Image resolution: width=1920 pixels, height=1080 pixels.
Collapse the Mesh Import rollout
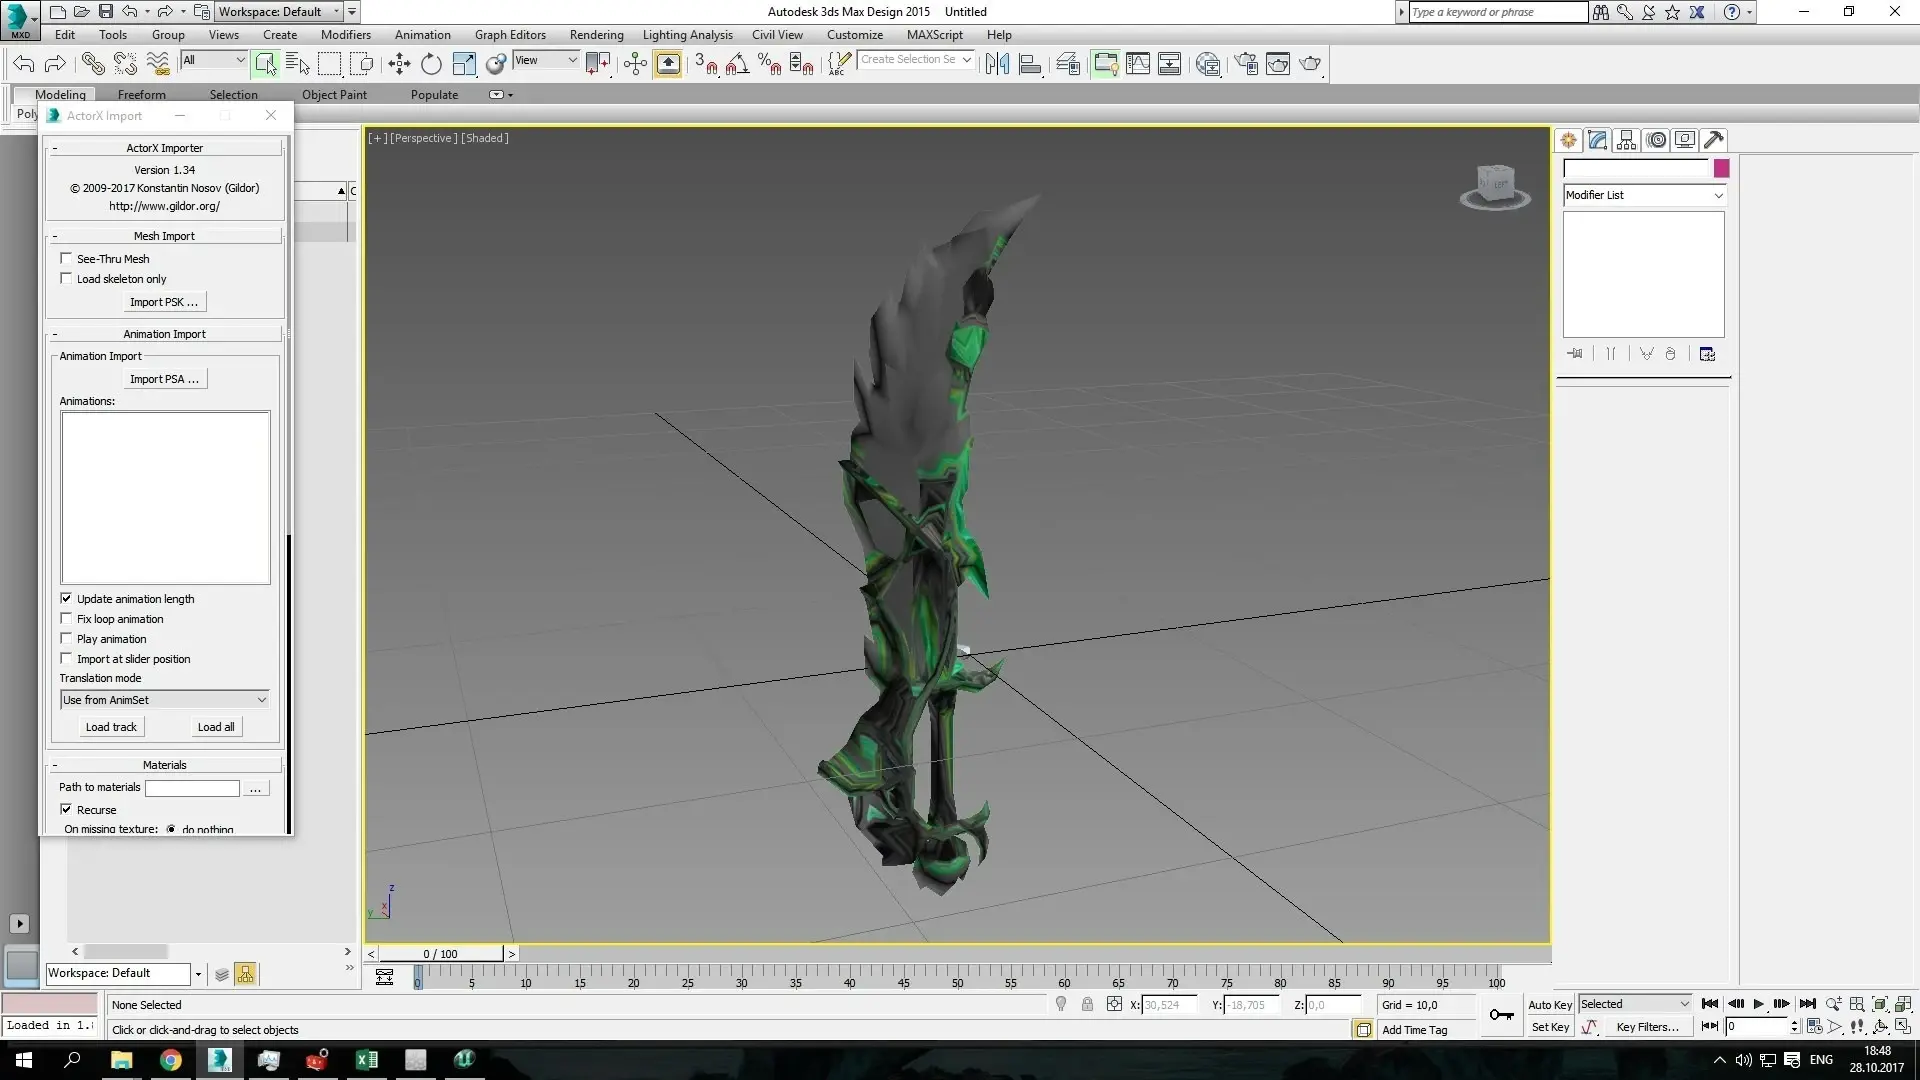coord(165,236)
